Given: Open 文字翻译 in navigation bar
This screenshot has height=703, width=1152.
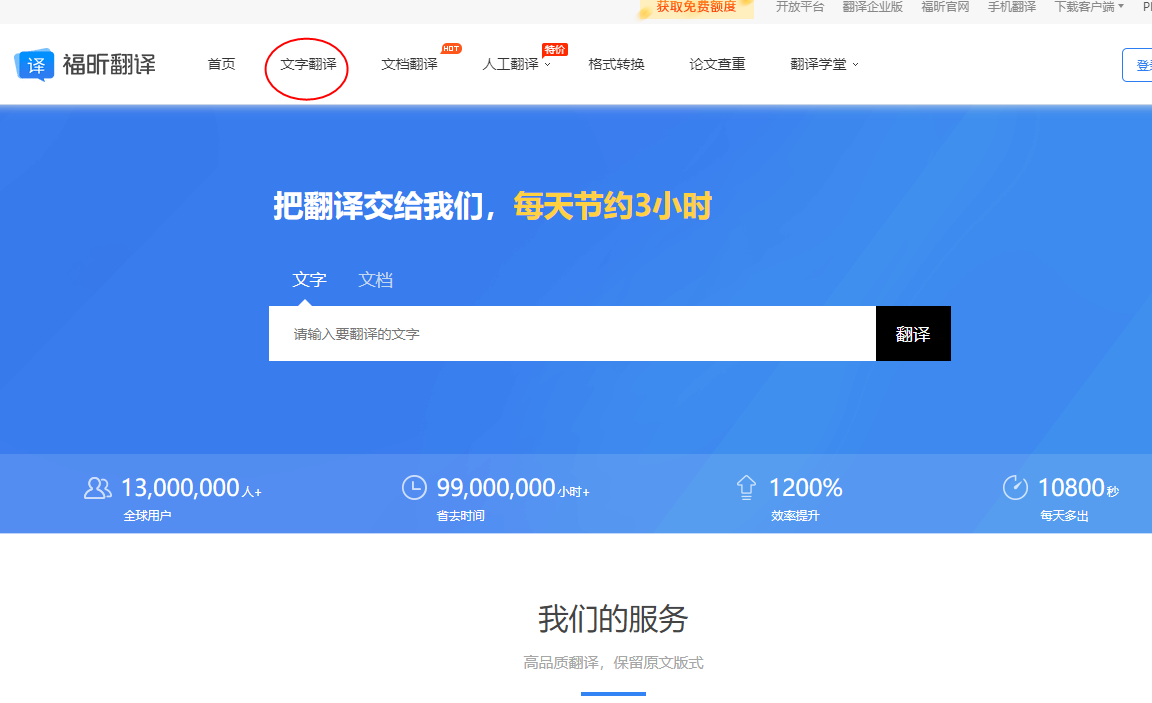Looking at the screenshot, I should tap(308, 65).
